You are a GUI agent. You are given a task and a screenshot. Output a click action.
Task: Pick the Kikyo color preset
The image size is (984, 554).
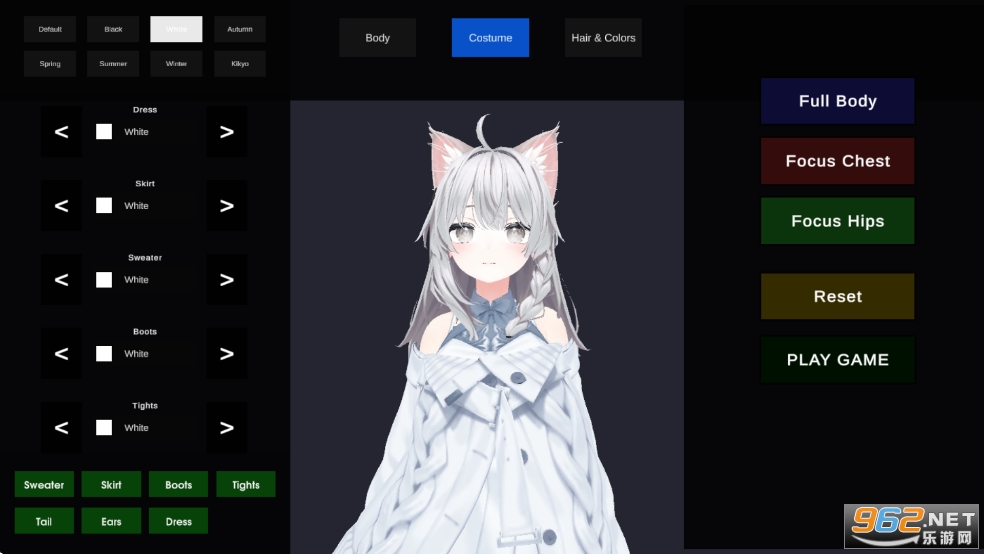point(240,64)
